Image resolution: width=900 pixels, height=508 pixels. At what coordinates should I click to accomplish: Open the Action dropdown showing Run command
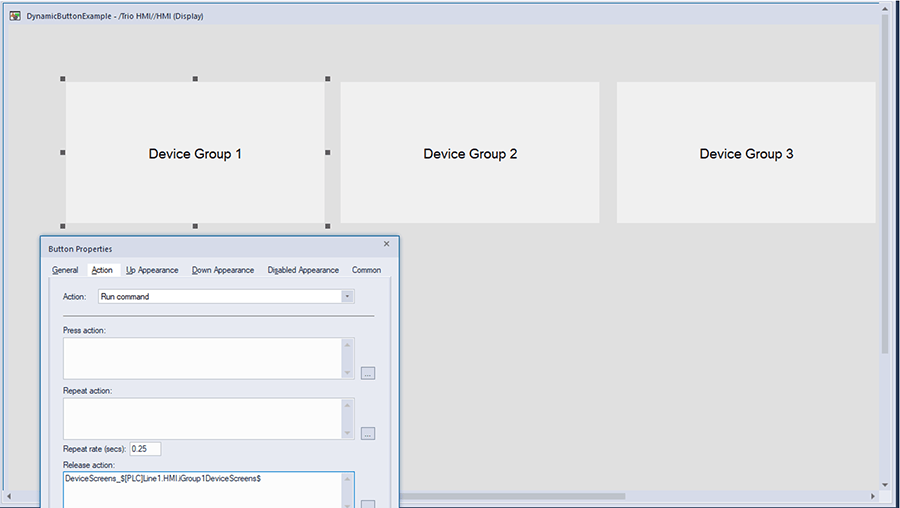(x=226, y=296)
